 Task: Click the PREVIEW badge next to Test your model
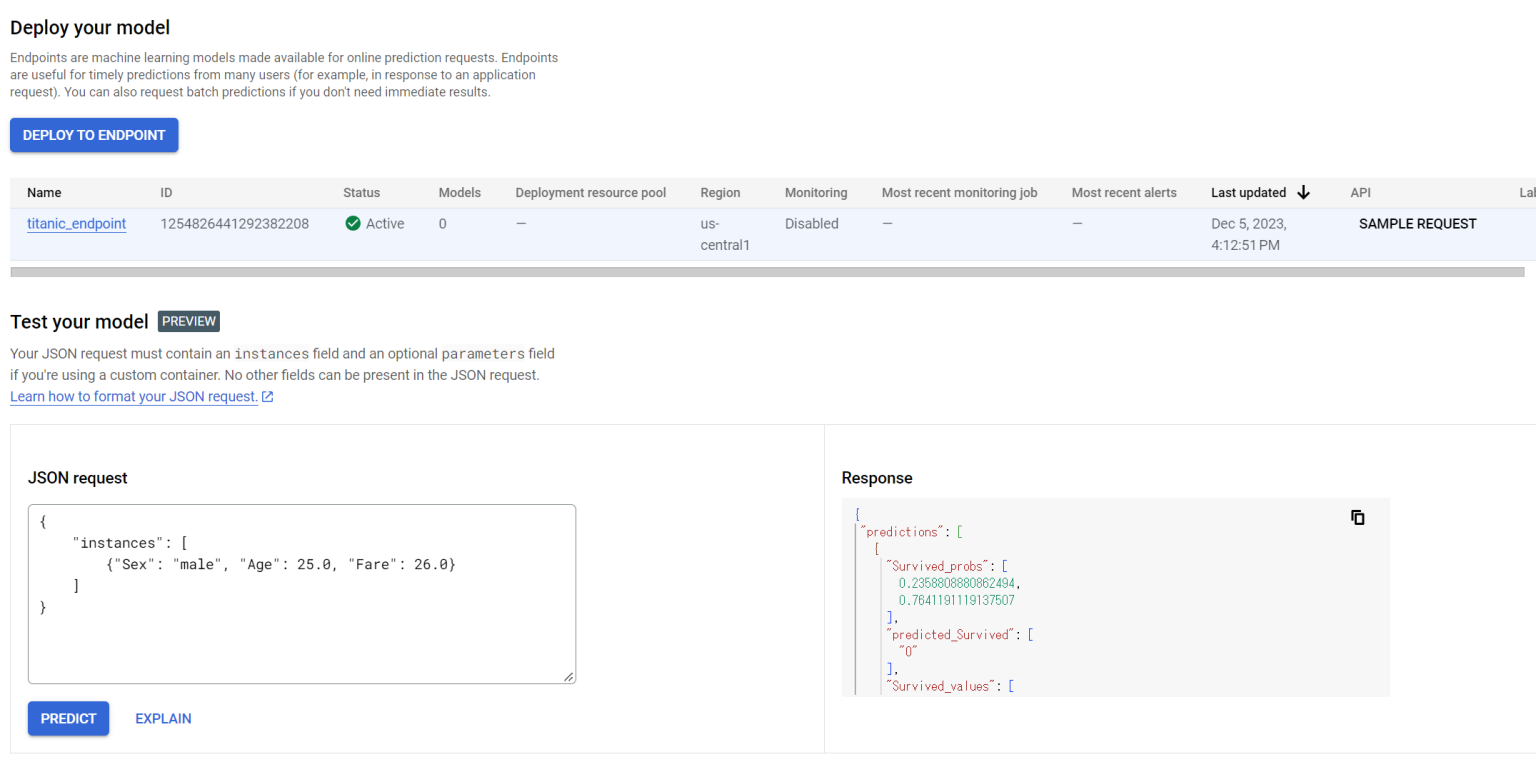[188, 321]
